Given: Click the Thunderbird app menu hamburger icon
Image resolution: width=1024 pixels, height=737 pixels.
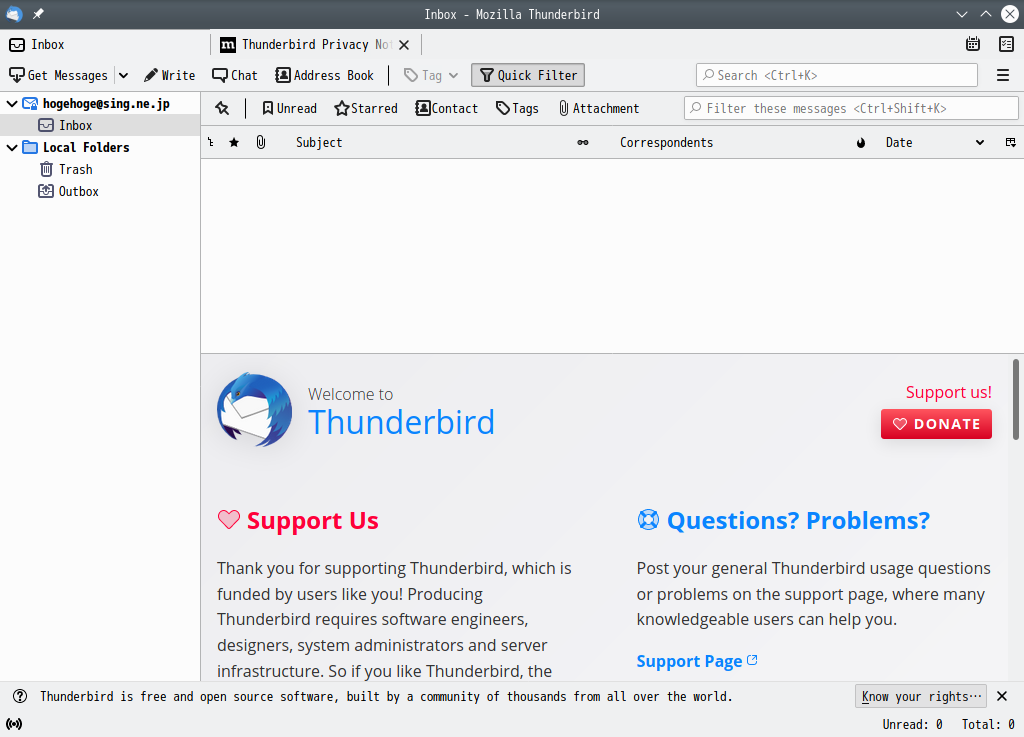Looking at the screenshot, I should point(1003,75).
